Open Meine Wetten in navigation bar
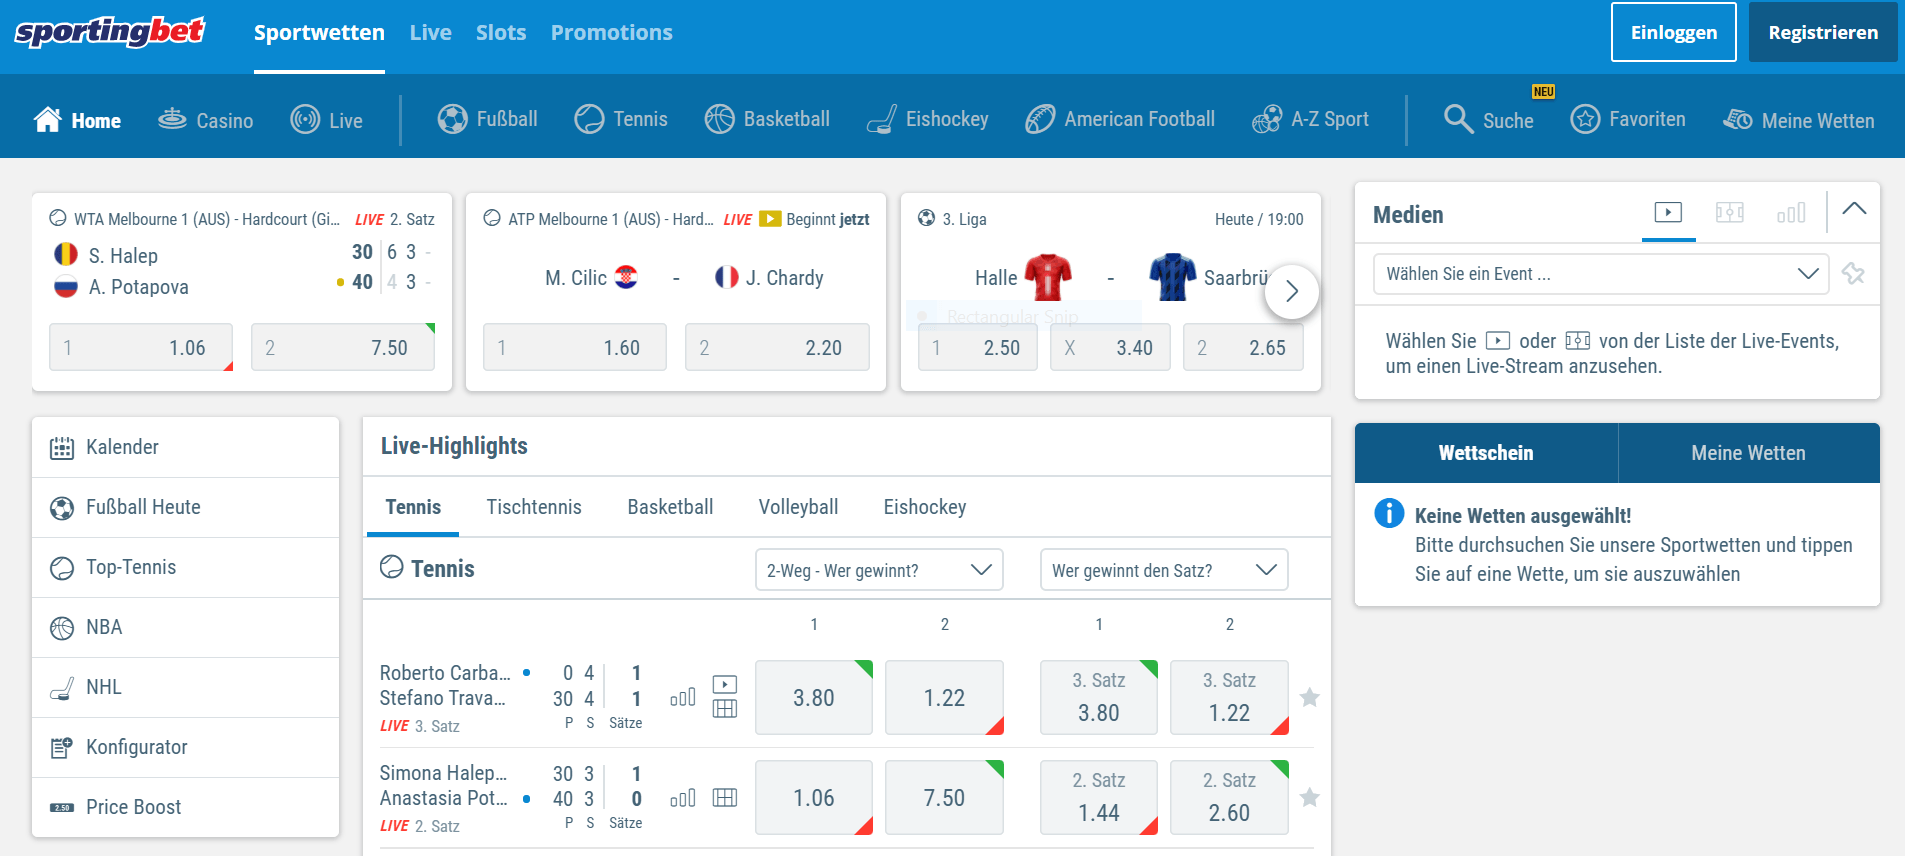 pos(1798,120)
